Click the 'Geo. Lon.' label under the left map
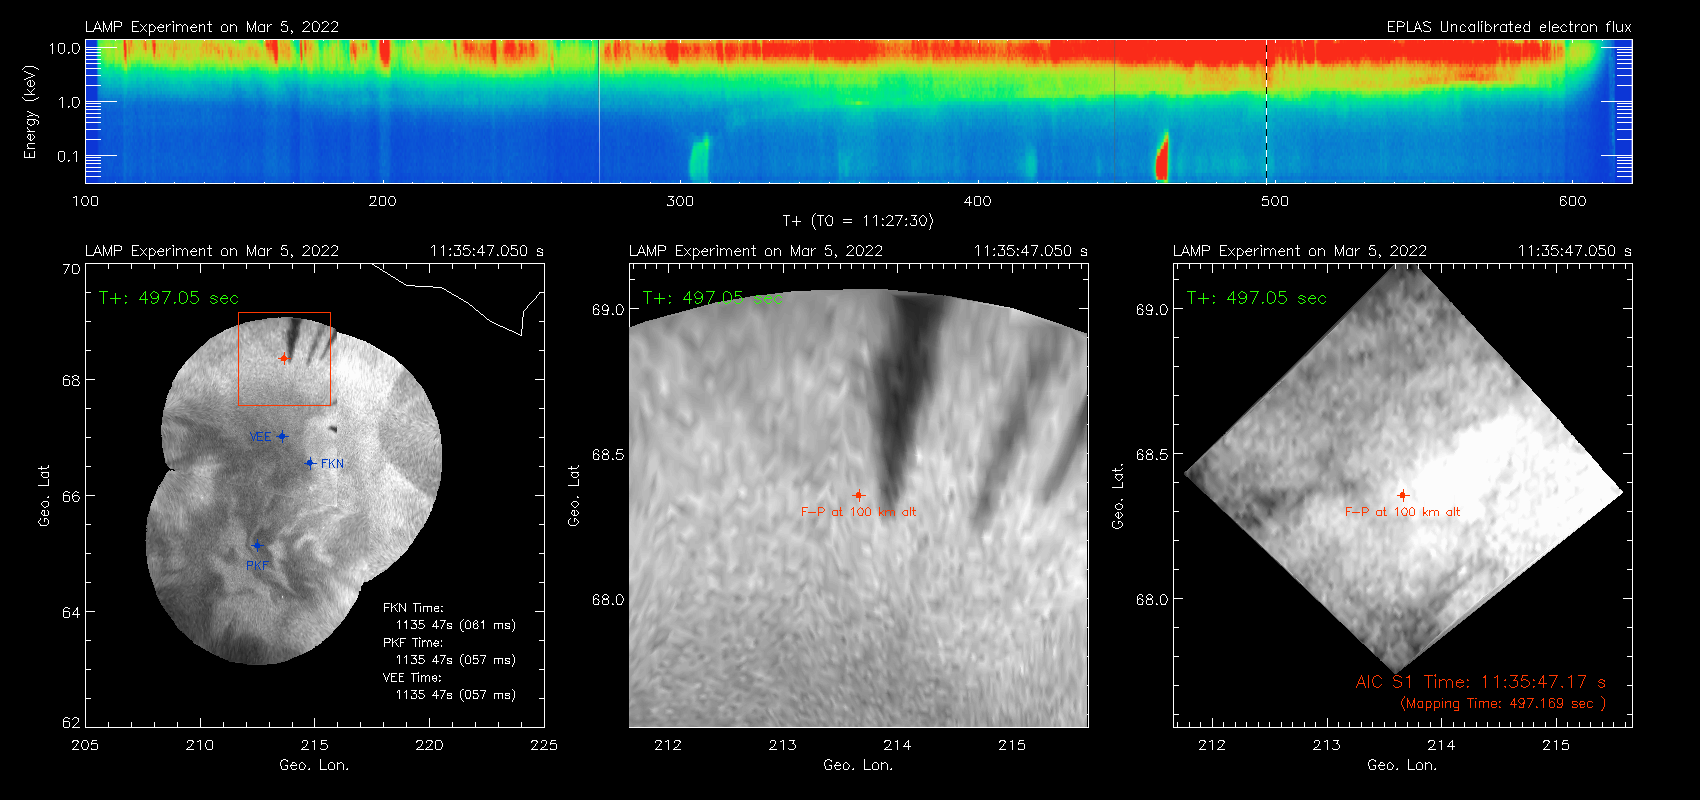 (314, 765)
